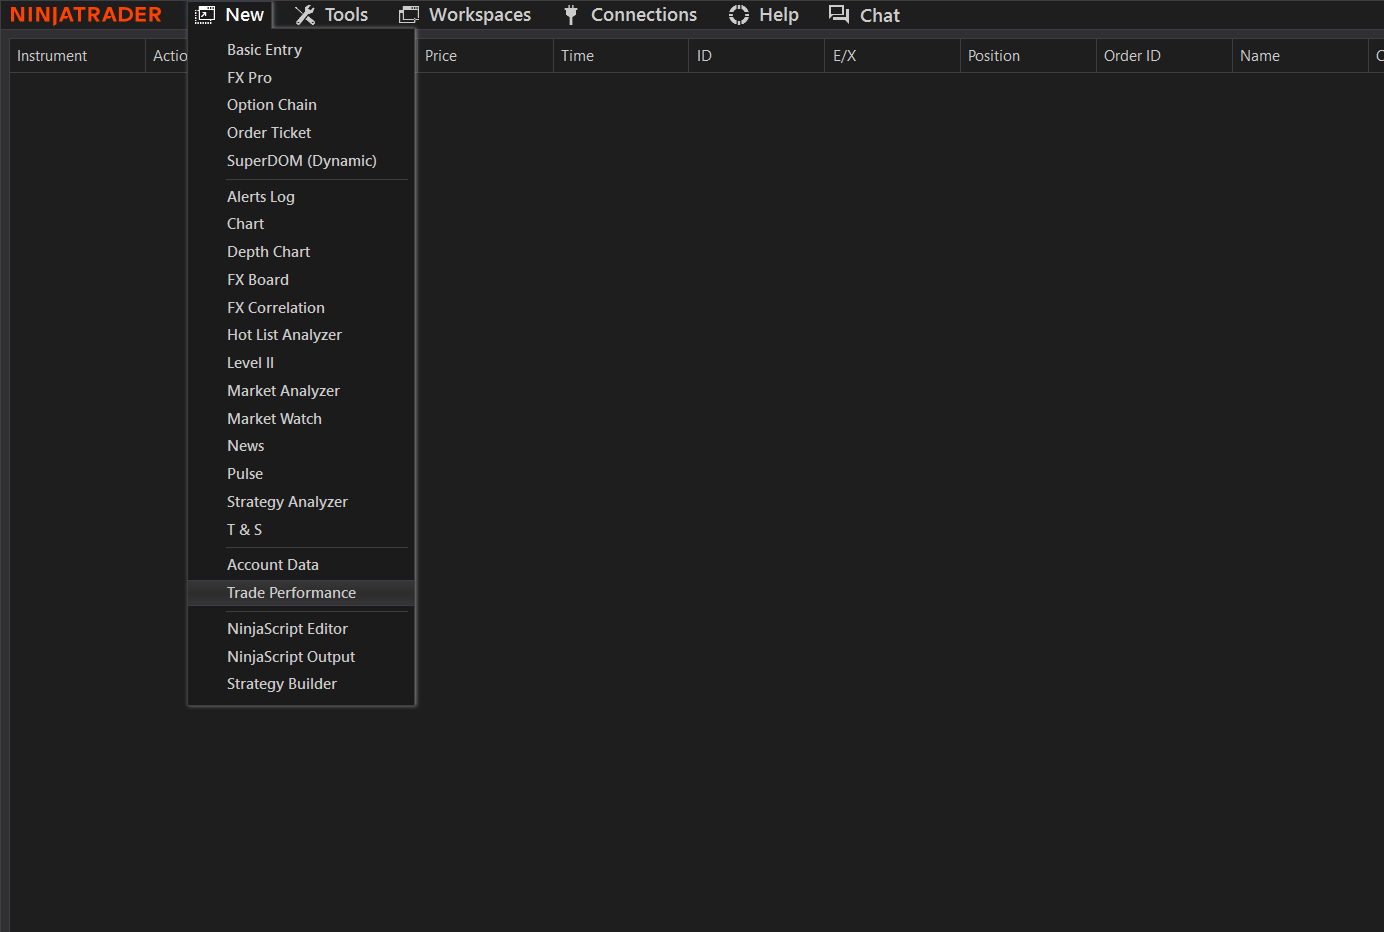Open the Alerts Log
Viewport: 1384px width, 932px height.
260,196
